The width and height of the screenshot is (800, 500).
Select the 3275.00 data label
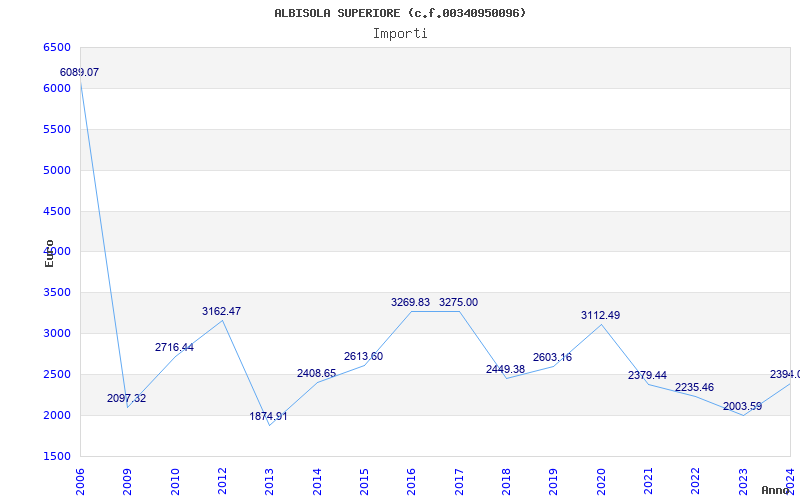tap(459, 303)
